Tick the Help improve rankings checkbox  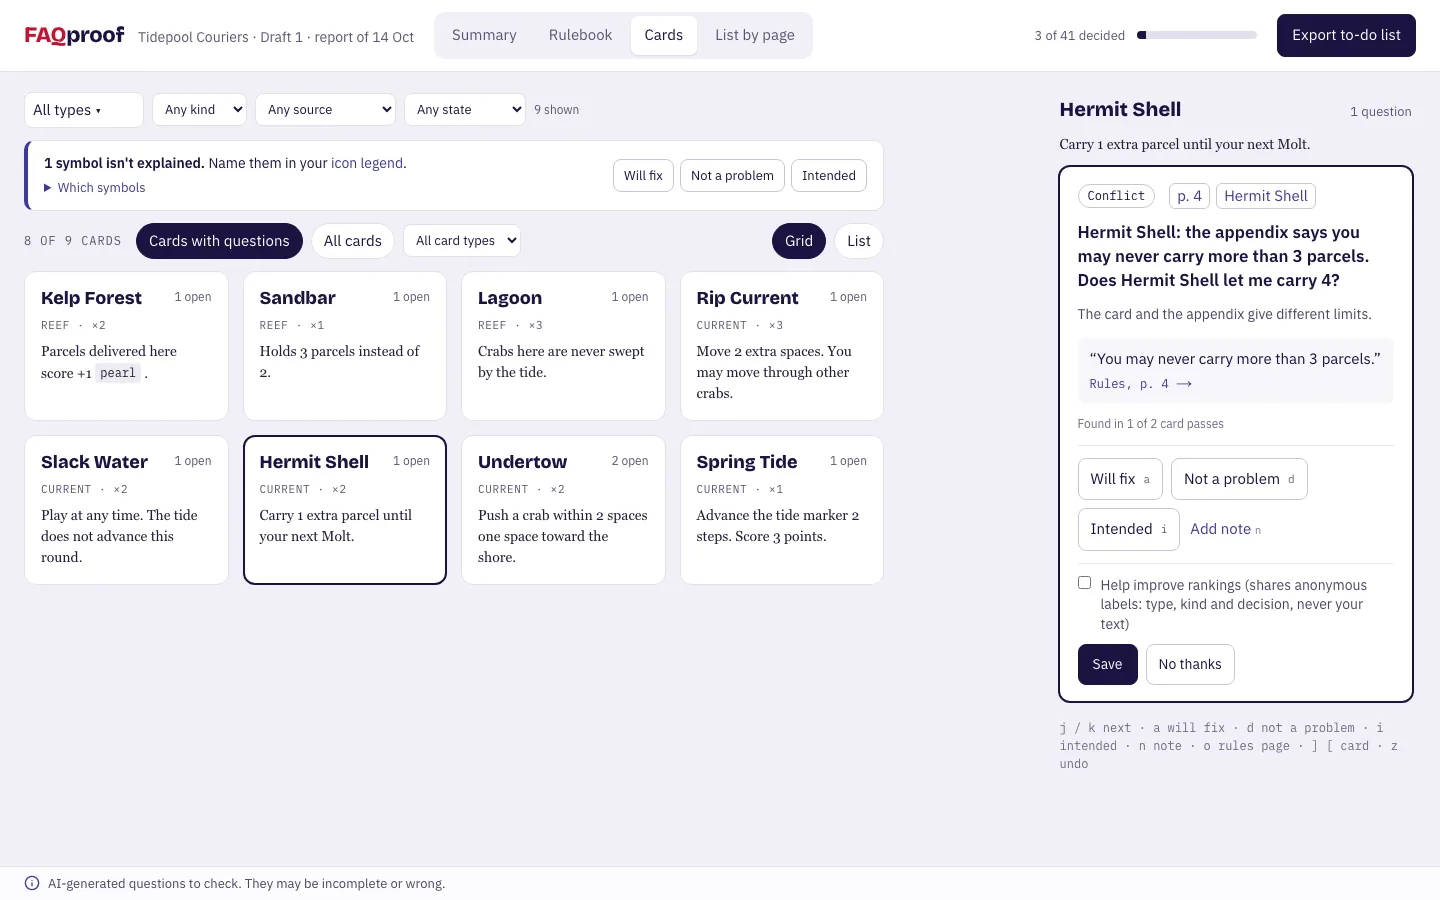click(1084, 583)
